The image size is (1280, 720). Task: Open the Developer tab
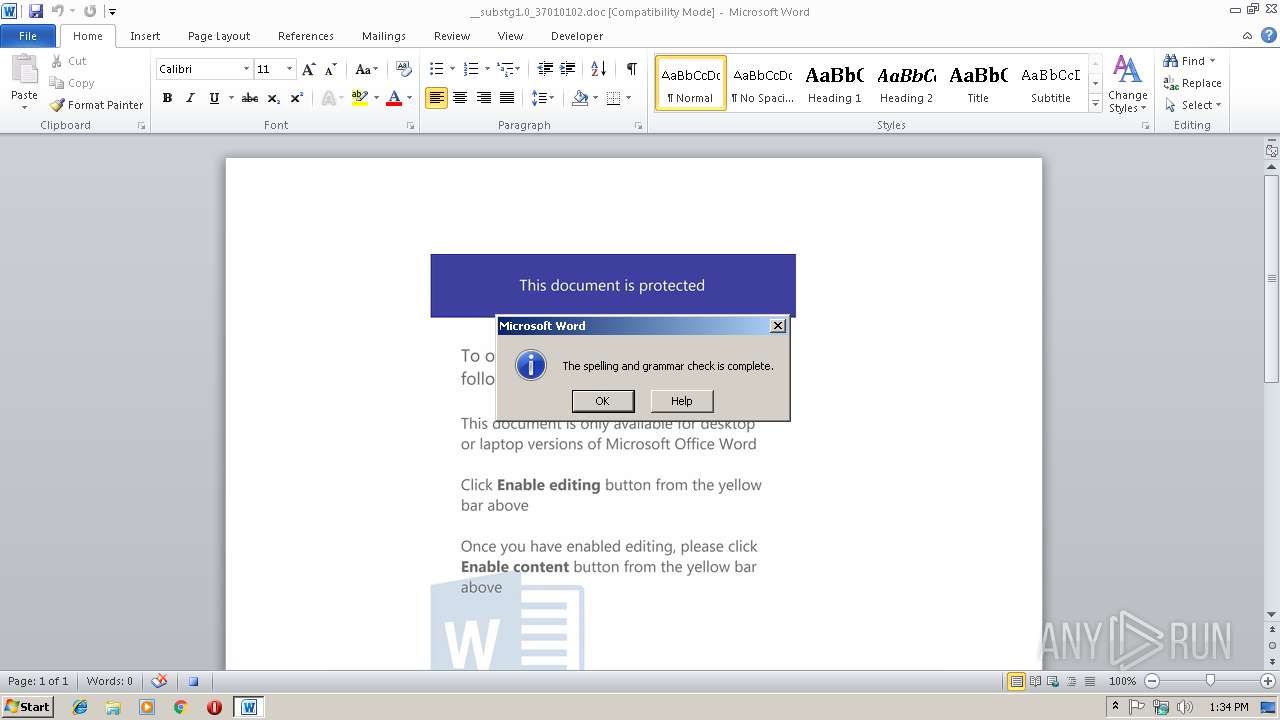pos(577,36)
